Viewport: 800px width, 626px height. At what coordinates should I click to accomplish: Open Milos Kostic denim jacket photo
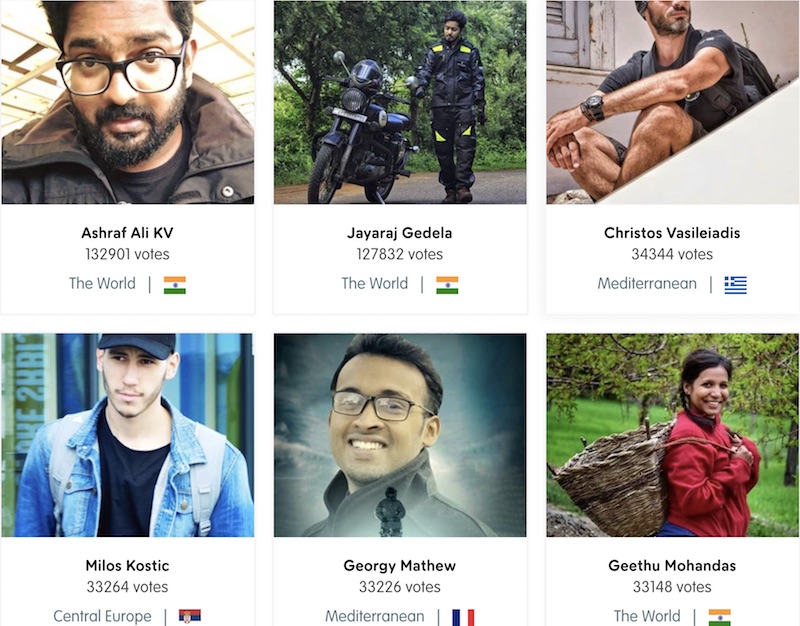pyautogui.click(x=128, y=435)
